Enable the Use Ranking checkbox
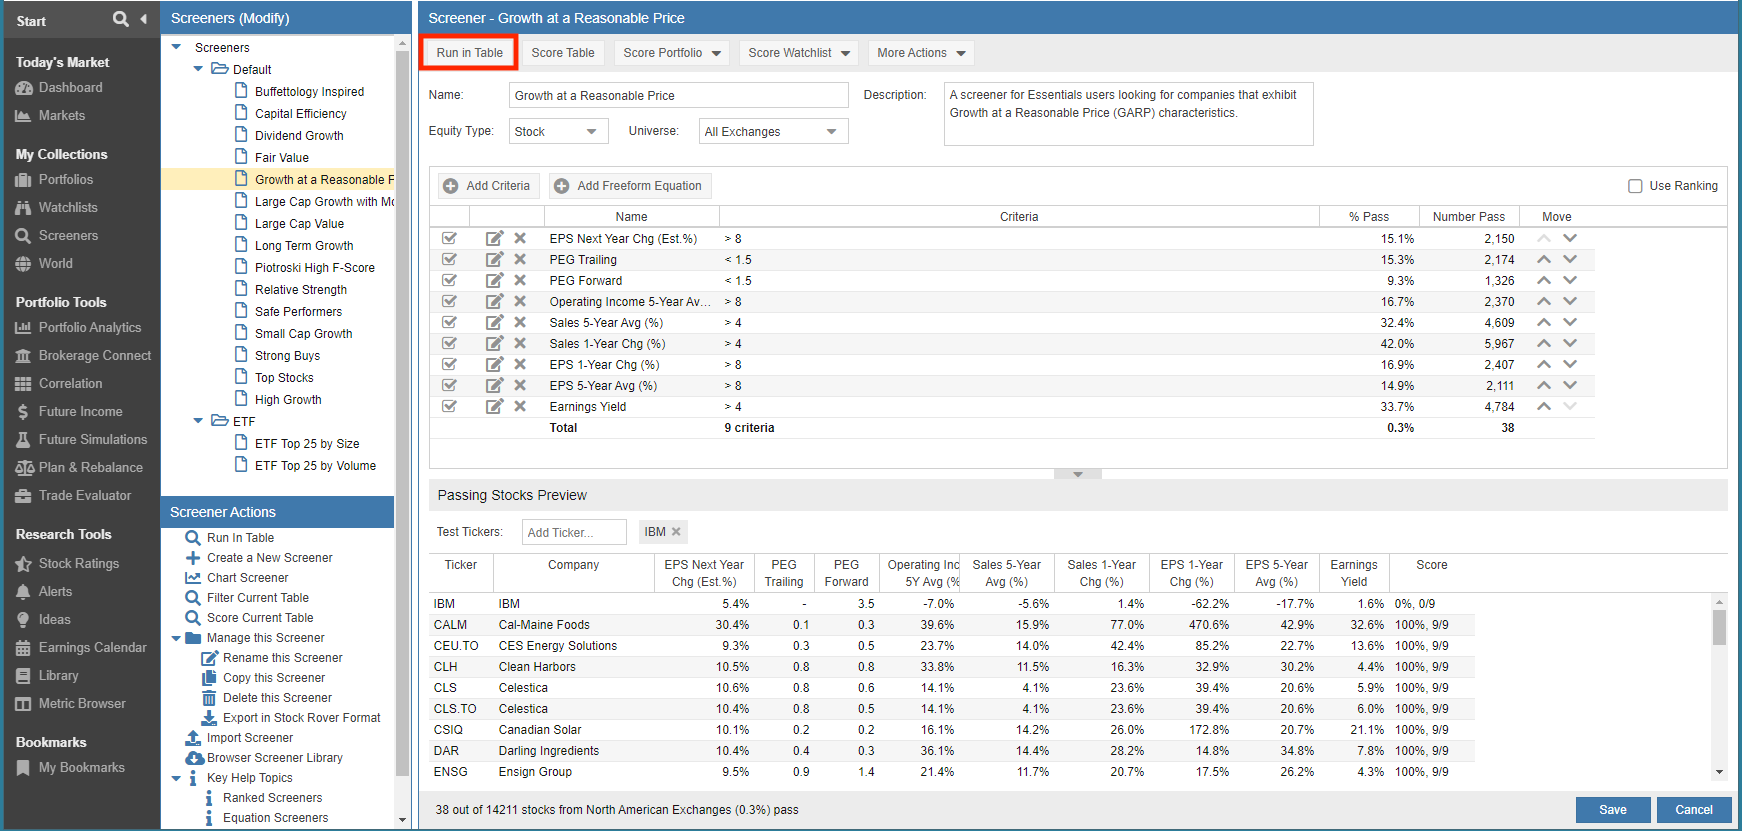1742x831 pixels. (1635, 186)
